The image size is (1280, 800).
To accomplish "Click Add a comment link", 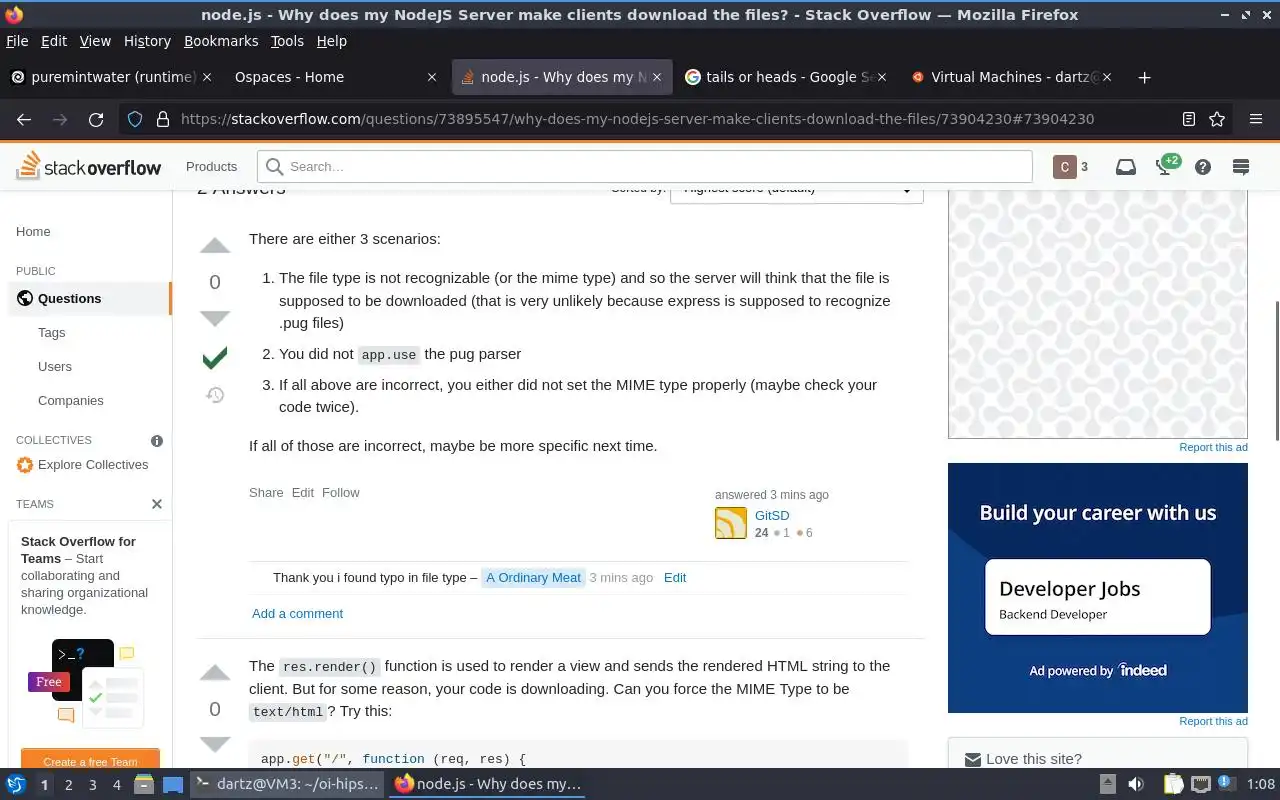I will click(297, 614).
